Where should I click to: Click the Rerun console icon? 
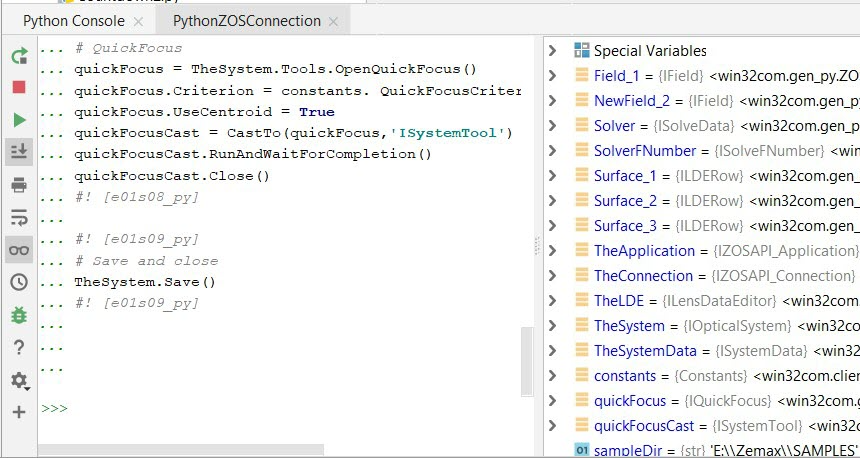19,55
